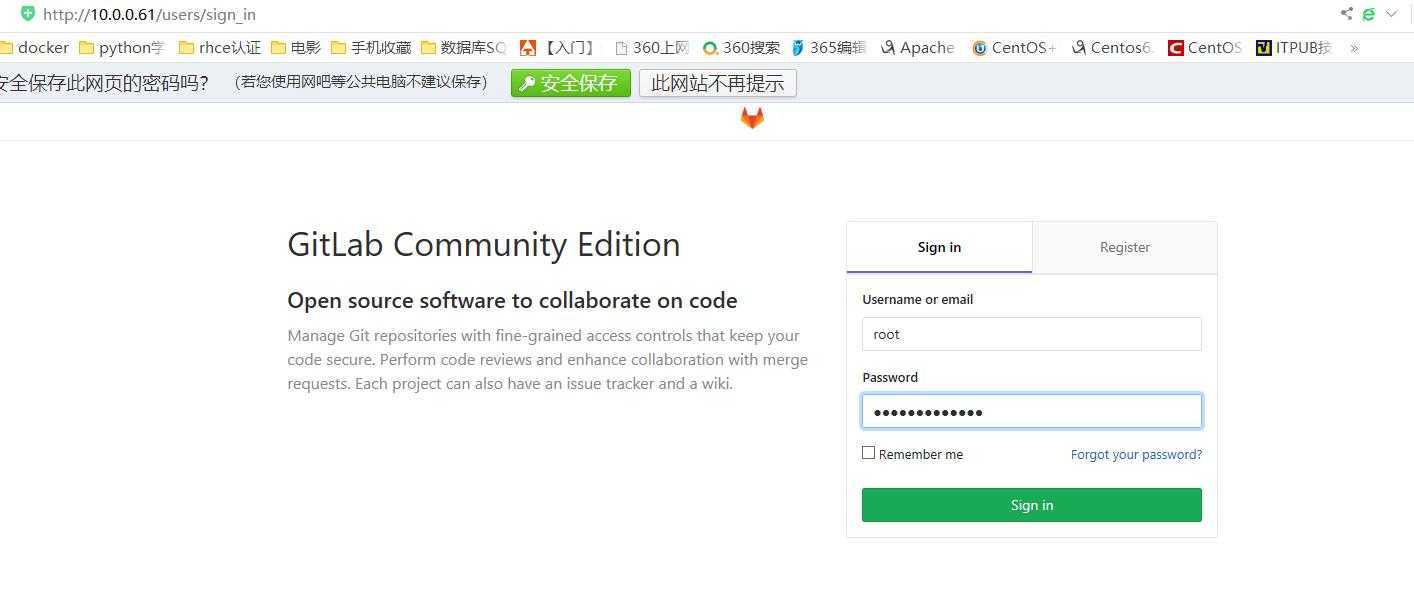1414x599 pixels.
Task: Click the green browser engine mode icon
Action: [x=1369, y=14]
